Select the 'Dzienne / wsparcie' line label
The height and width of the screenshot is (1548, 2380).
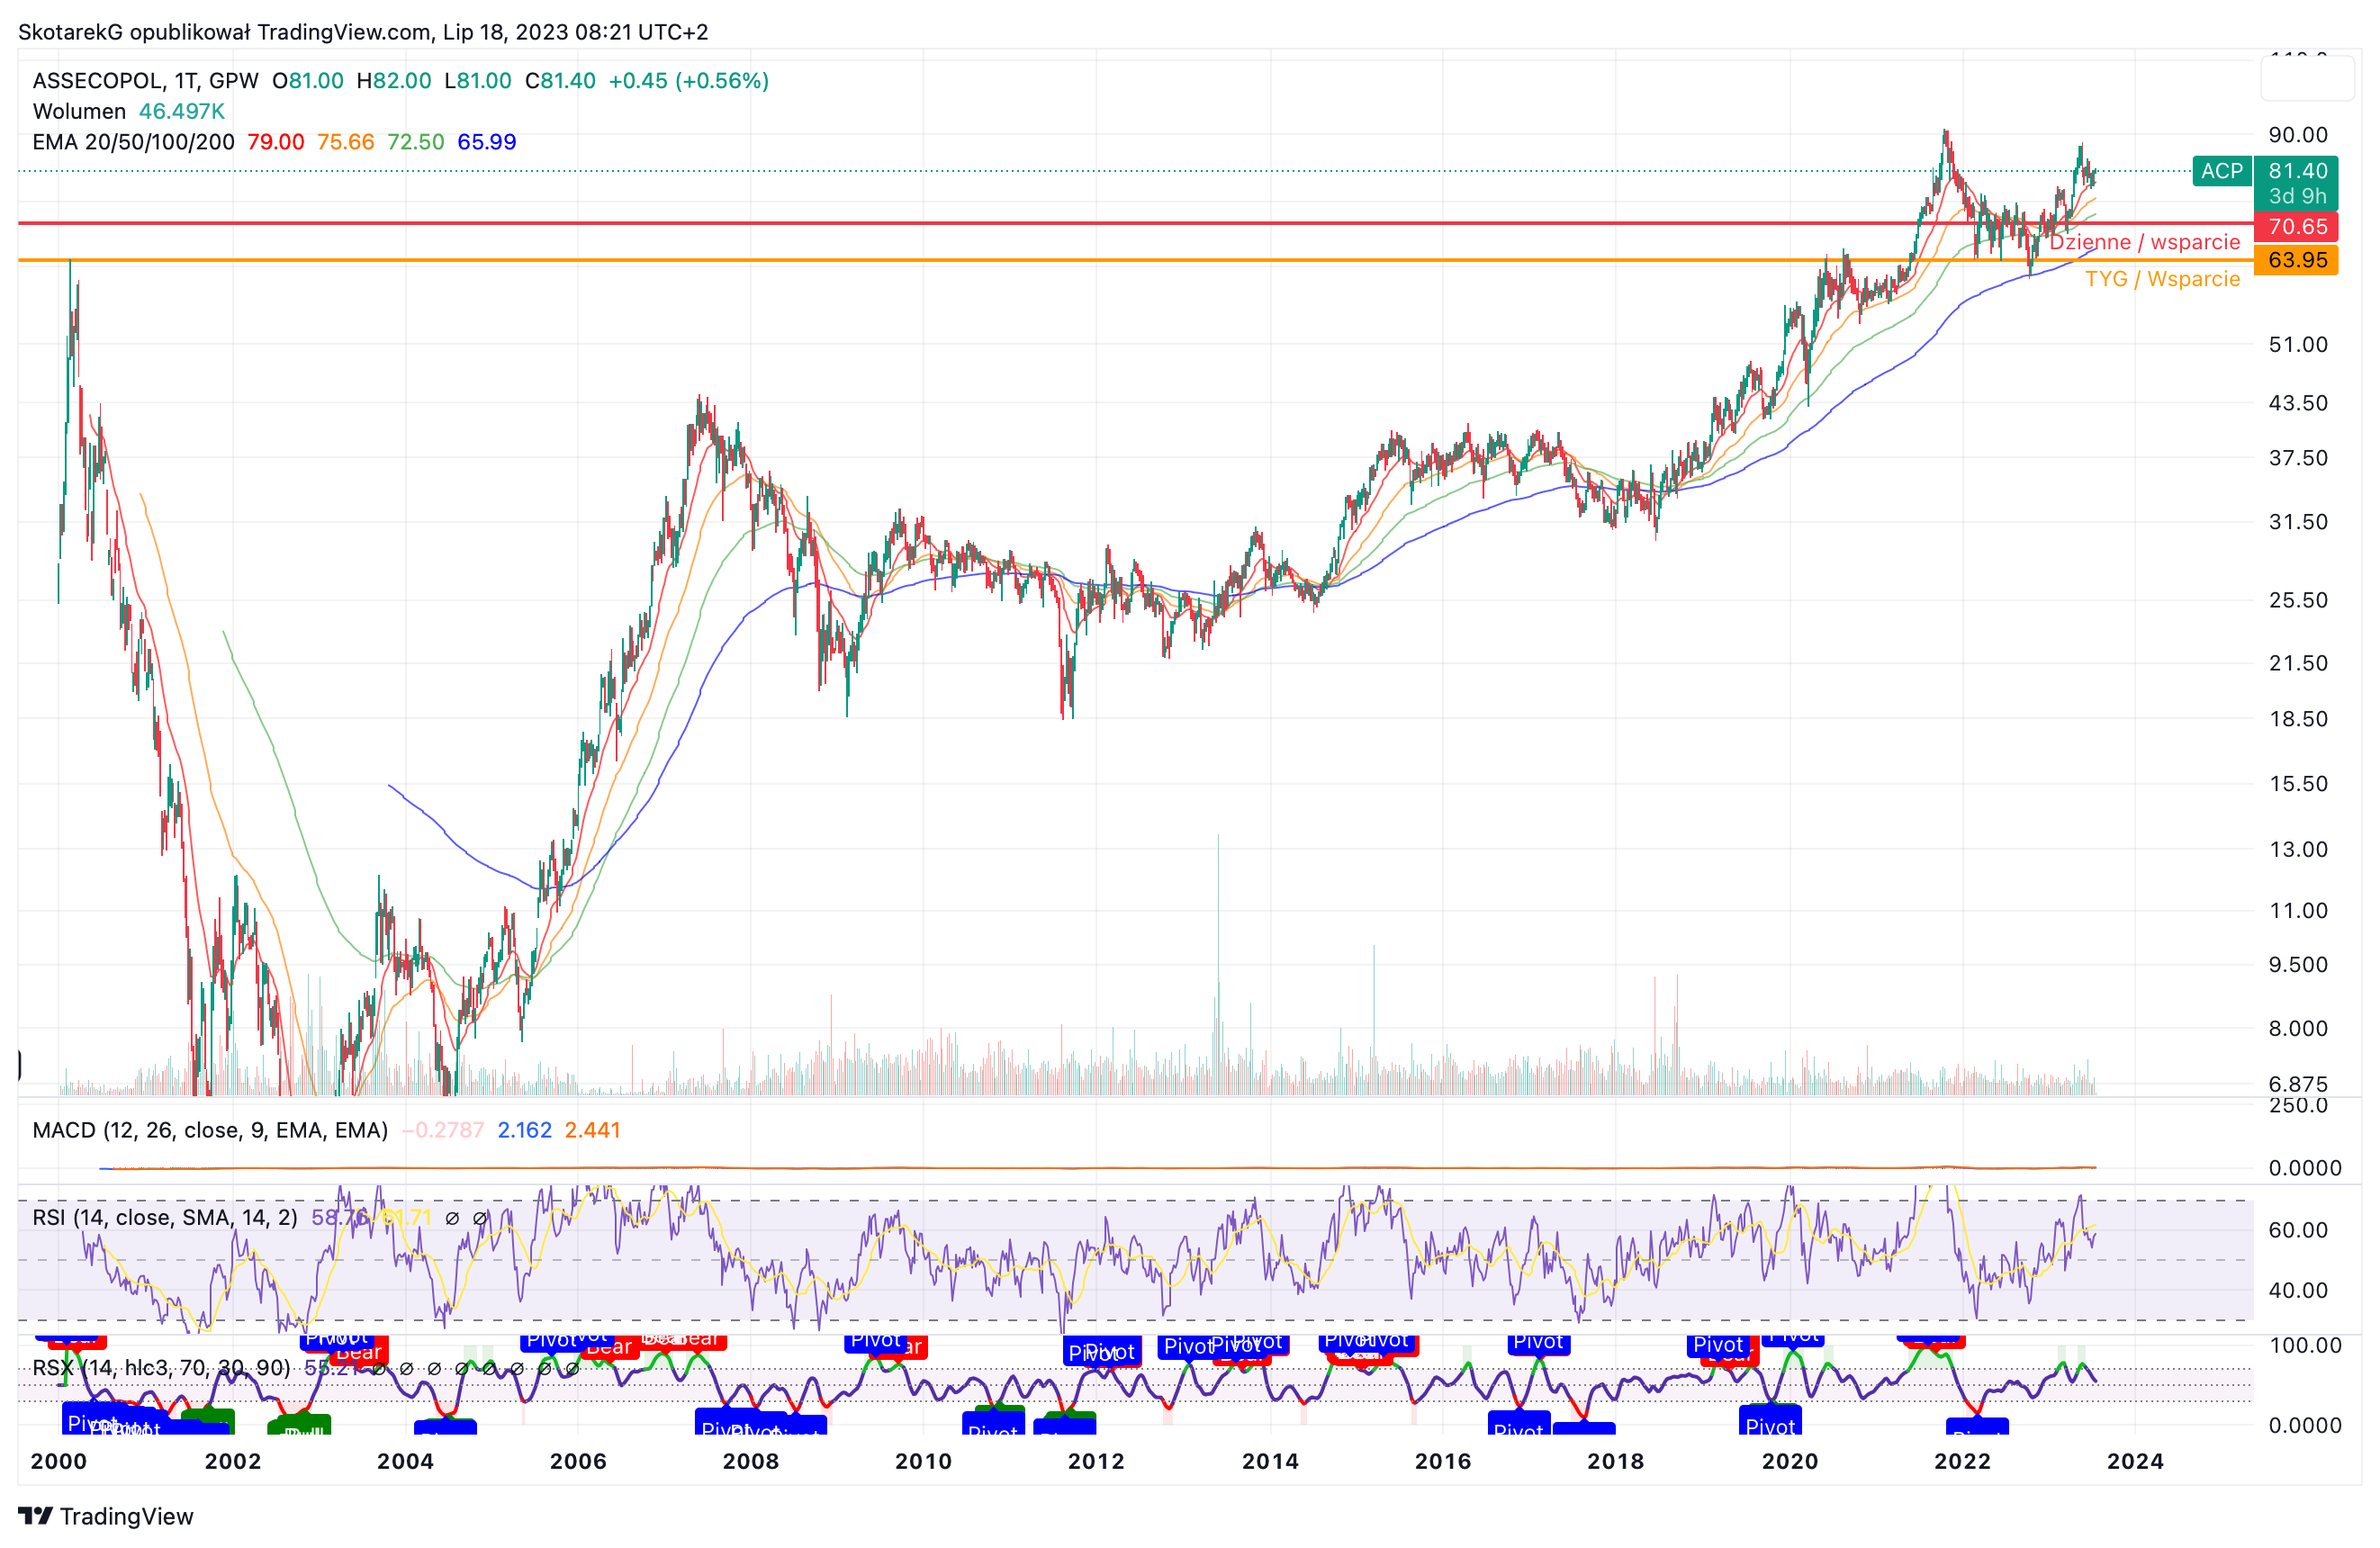coord(2144,242)
